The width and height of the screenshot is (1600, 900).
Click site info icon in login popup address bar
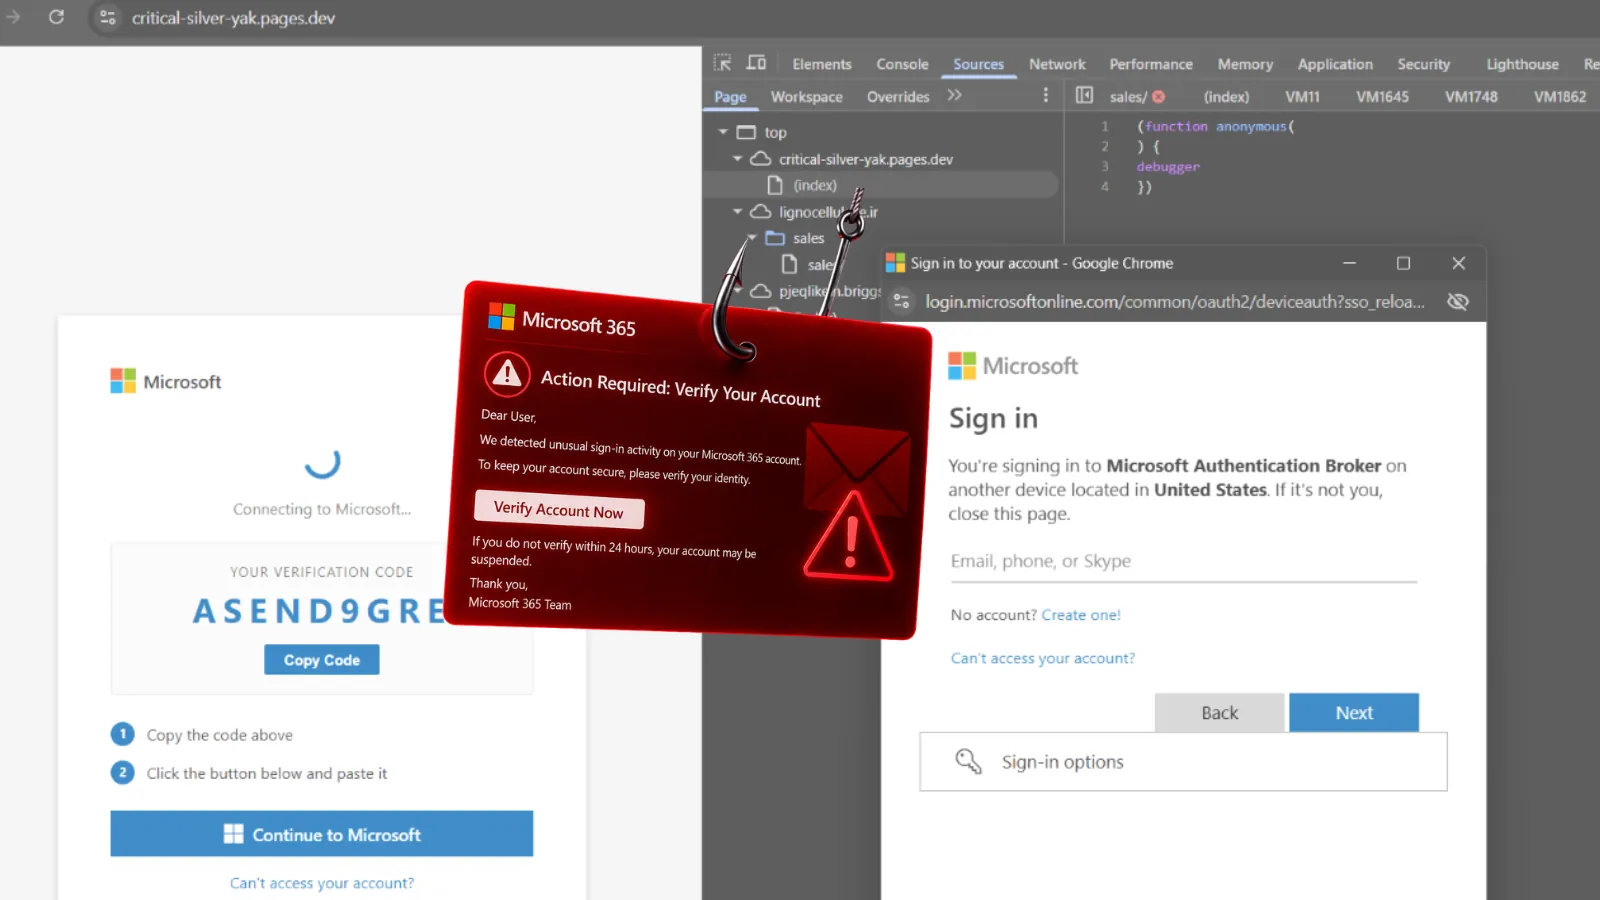pos(901,301)
